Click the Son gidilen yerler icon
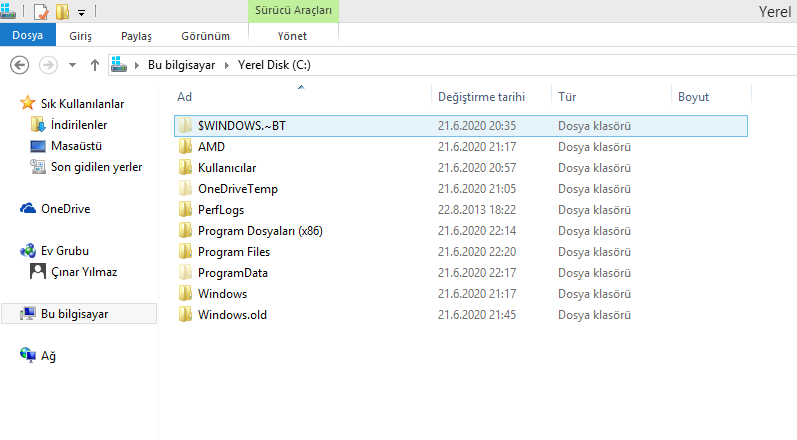This screenshot has width=797, height=440. pyautogui.click(x=38, y=167)
